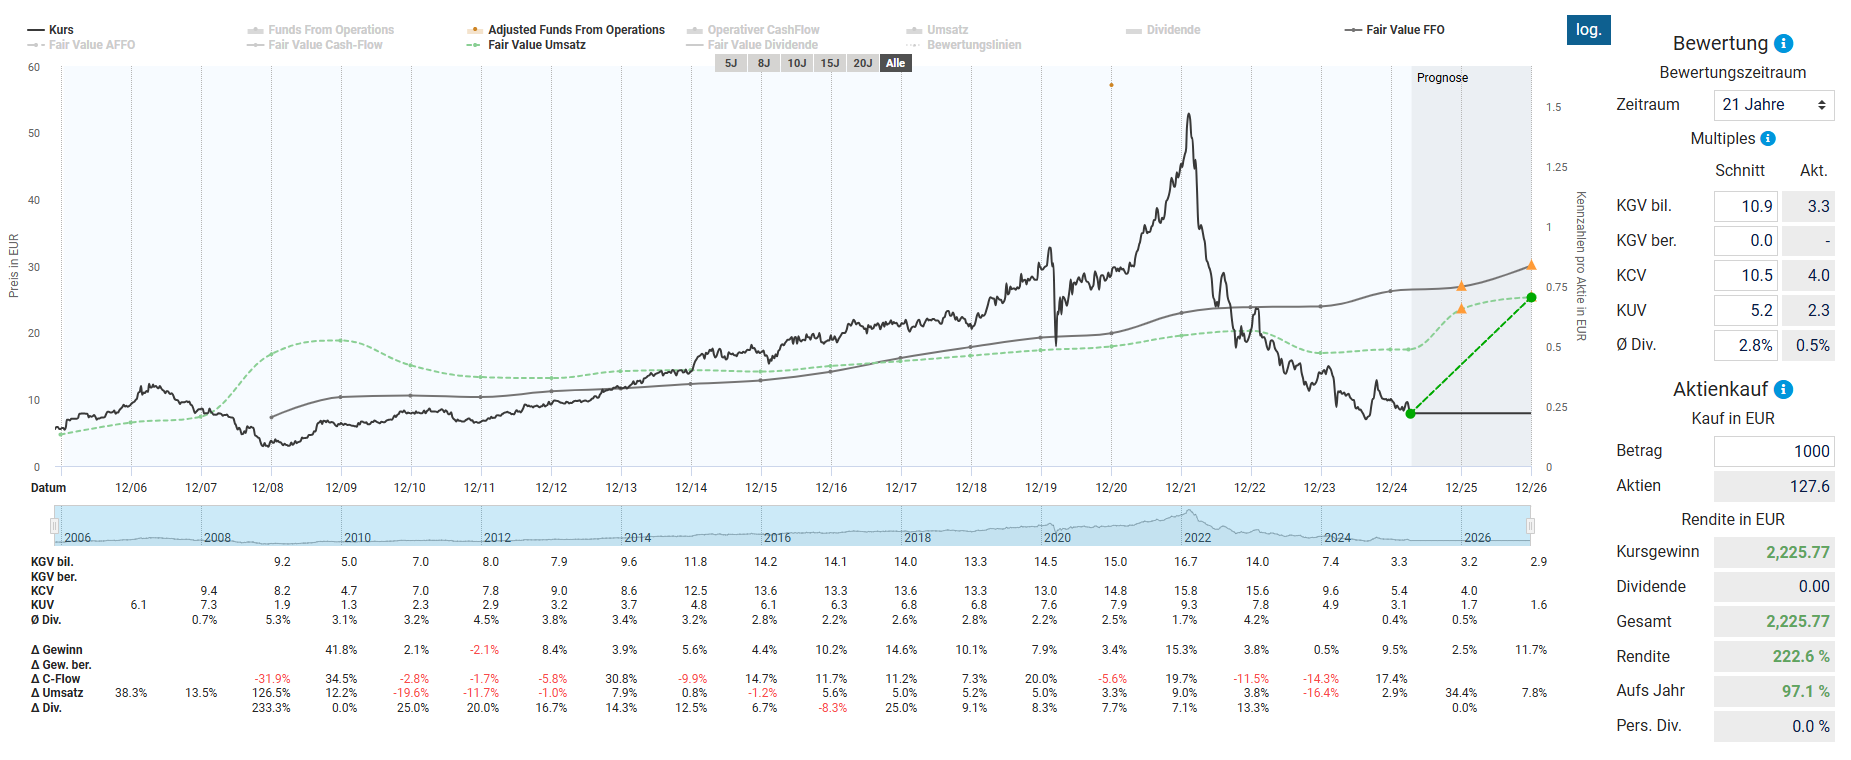
Task: Open the Zeitraum dropdown showing 21 Jahre
Action: coord(1773,105)
